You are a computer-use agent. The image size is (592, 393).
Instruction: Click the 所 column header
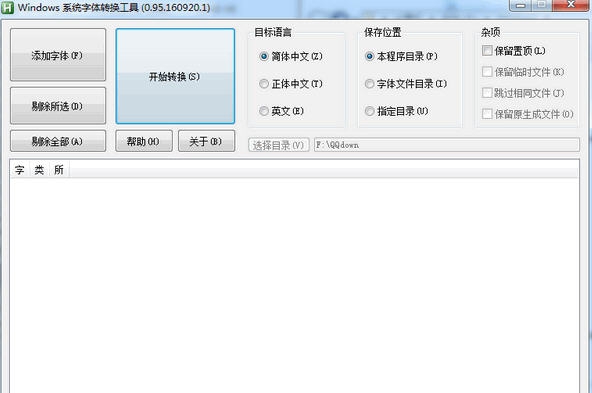tap(59, 170)
